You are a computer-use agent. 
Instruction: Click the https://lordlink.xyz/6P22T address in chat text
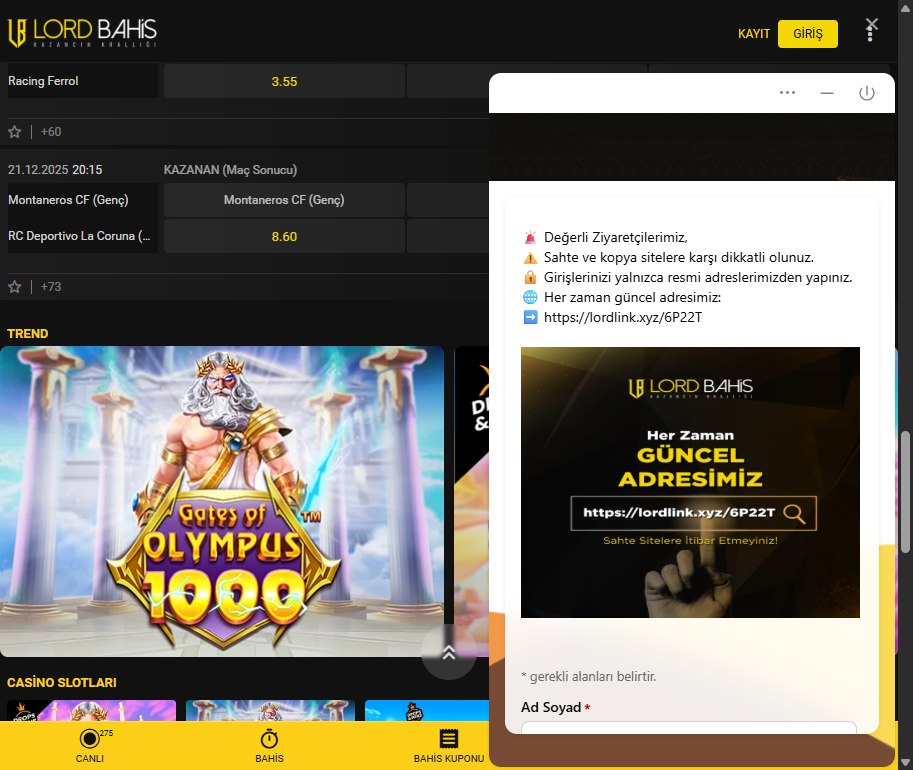[623, 317]
